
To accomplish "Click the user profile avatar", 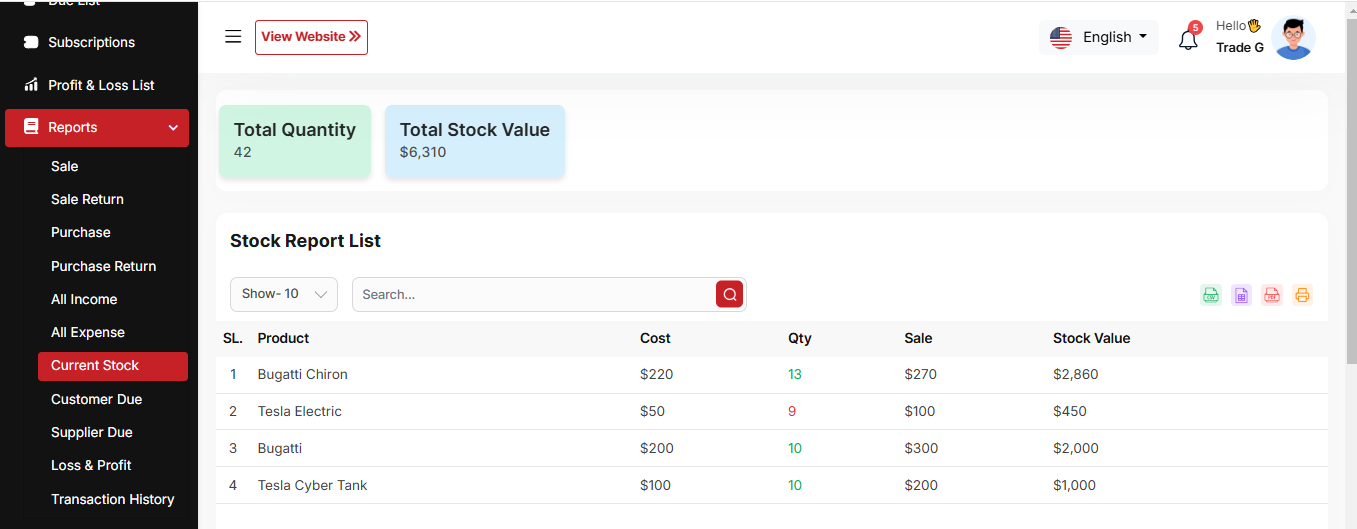I will [1293, 38].
